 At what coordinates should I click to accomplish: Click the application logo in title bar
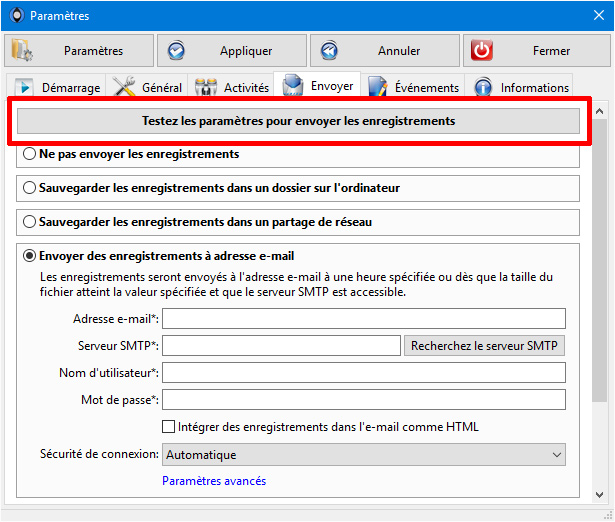[17, 16]
